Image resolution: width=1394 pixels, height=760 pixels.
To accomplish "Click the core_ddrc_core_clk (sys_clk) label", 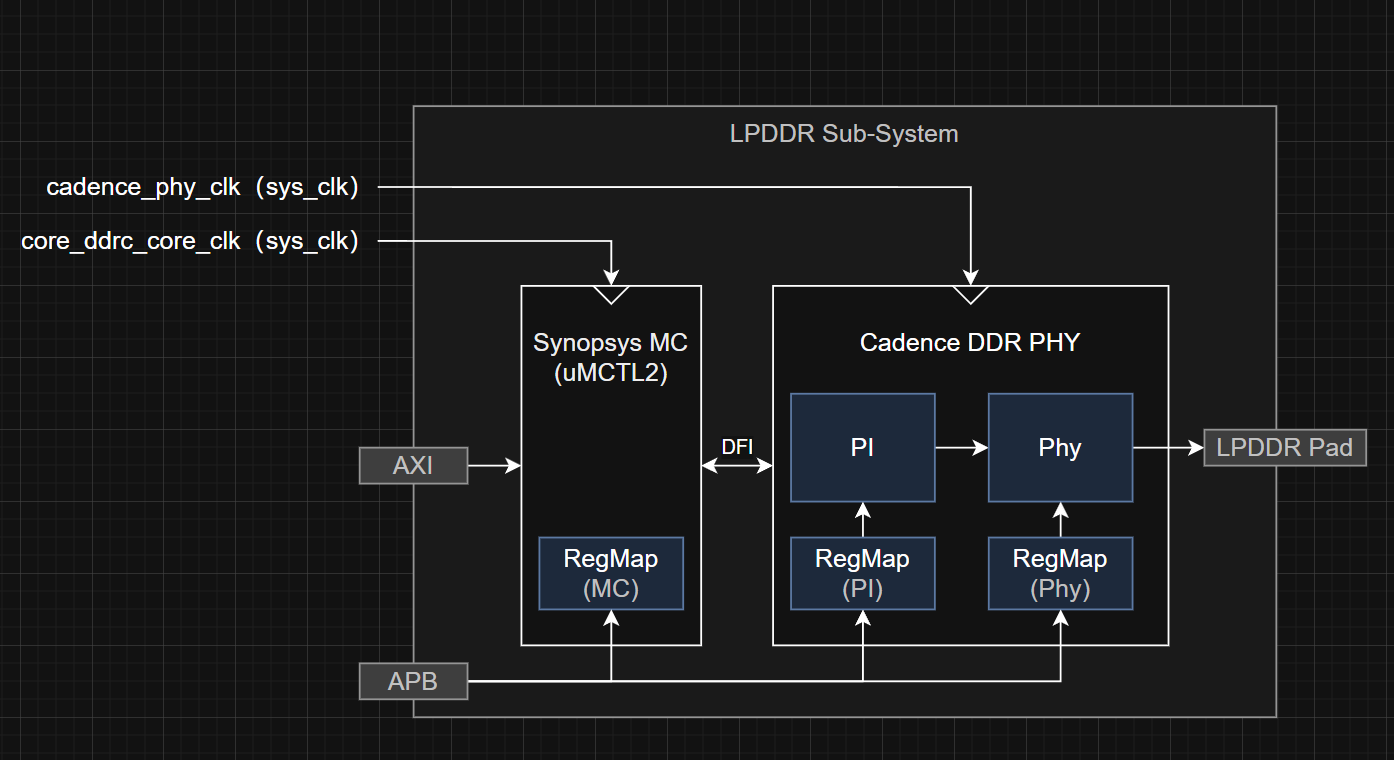I will point(190,241).
